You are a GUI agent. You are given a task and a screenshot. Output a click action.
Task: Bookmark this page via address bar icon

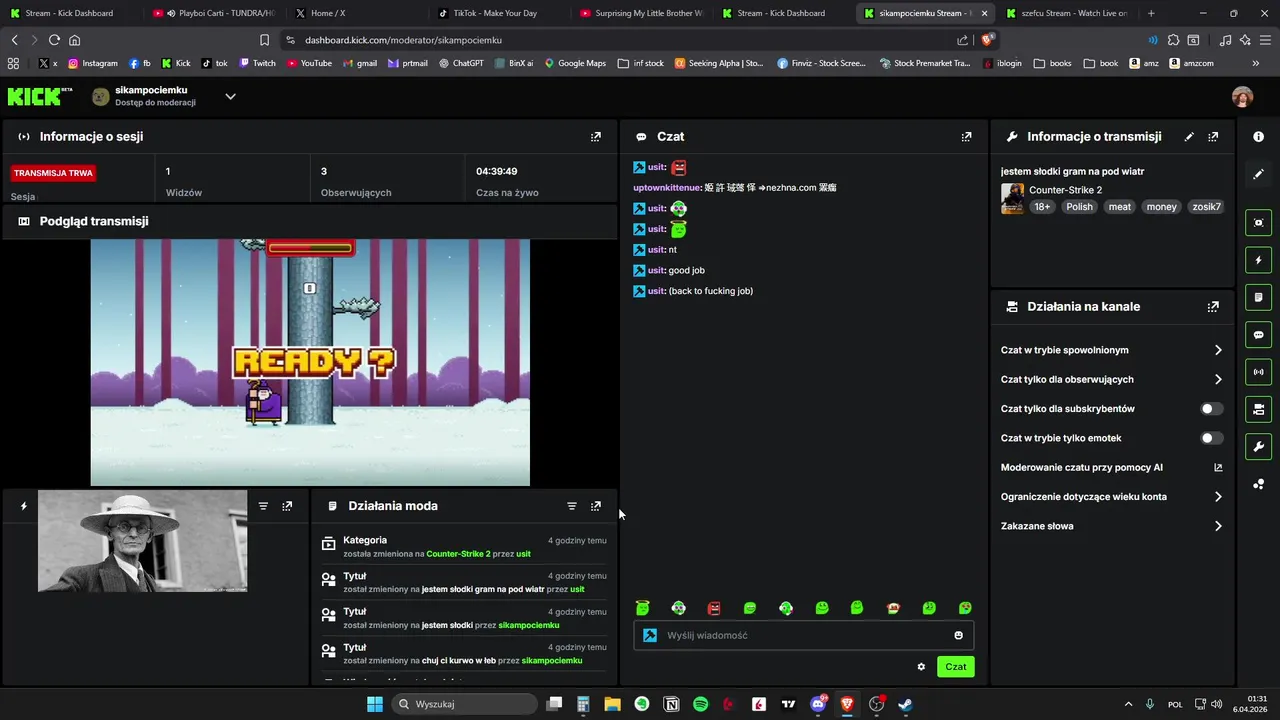tap(264, 40)
